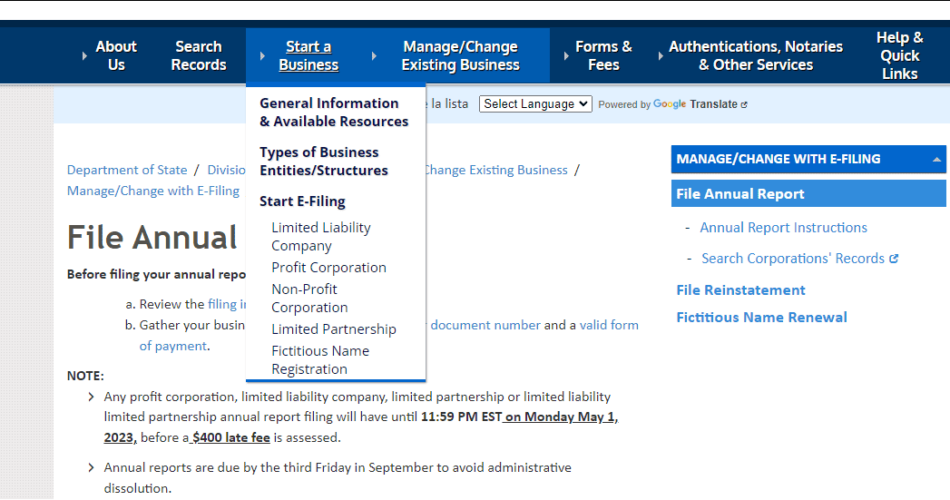The width and height of the screenshot is (950, 500).
Task: Open General Information & Available Resources
Action: point(333,112)
